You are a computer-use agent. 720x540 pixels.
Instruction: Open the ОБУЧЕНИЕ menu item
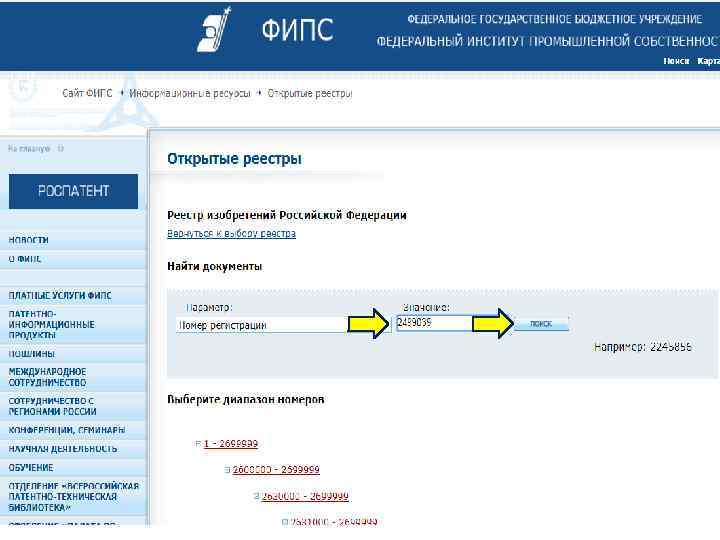click(31, 468)
